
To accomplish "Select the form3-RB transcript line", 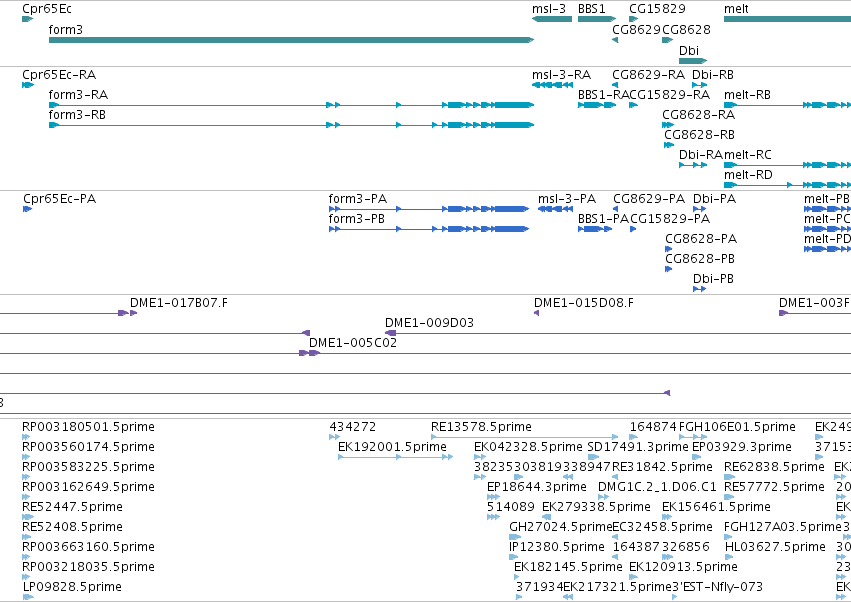I will [291, 125].
